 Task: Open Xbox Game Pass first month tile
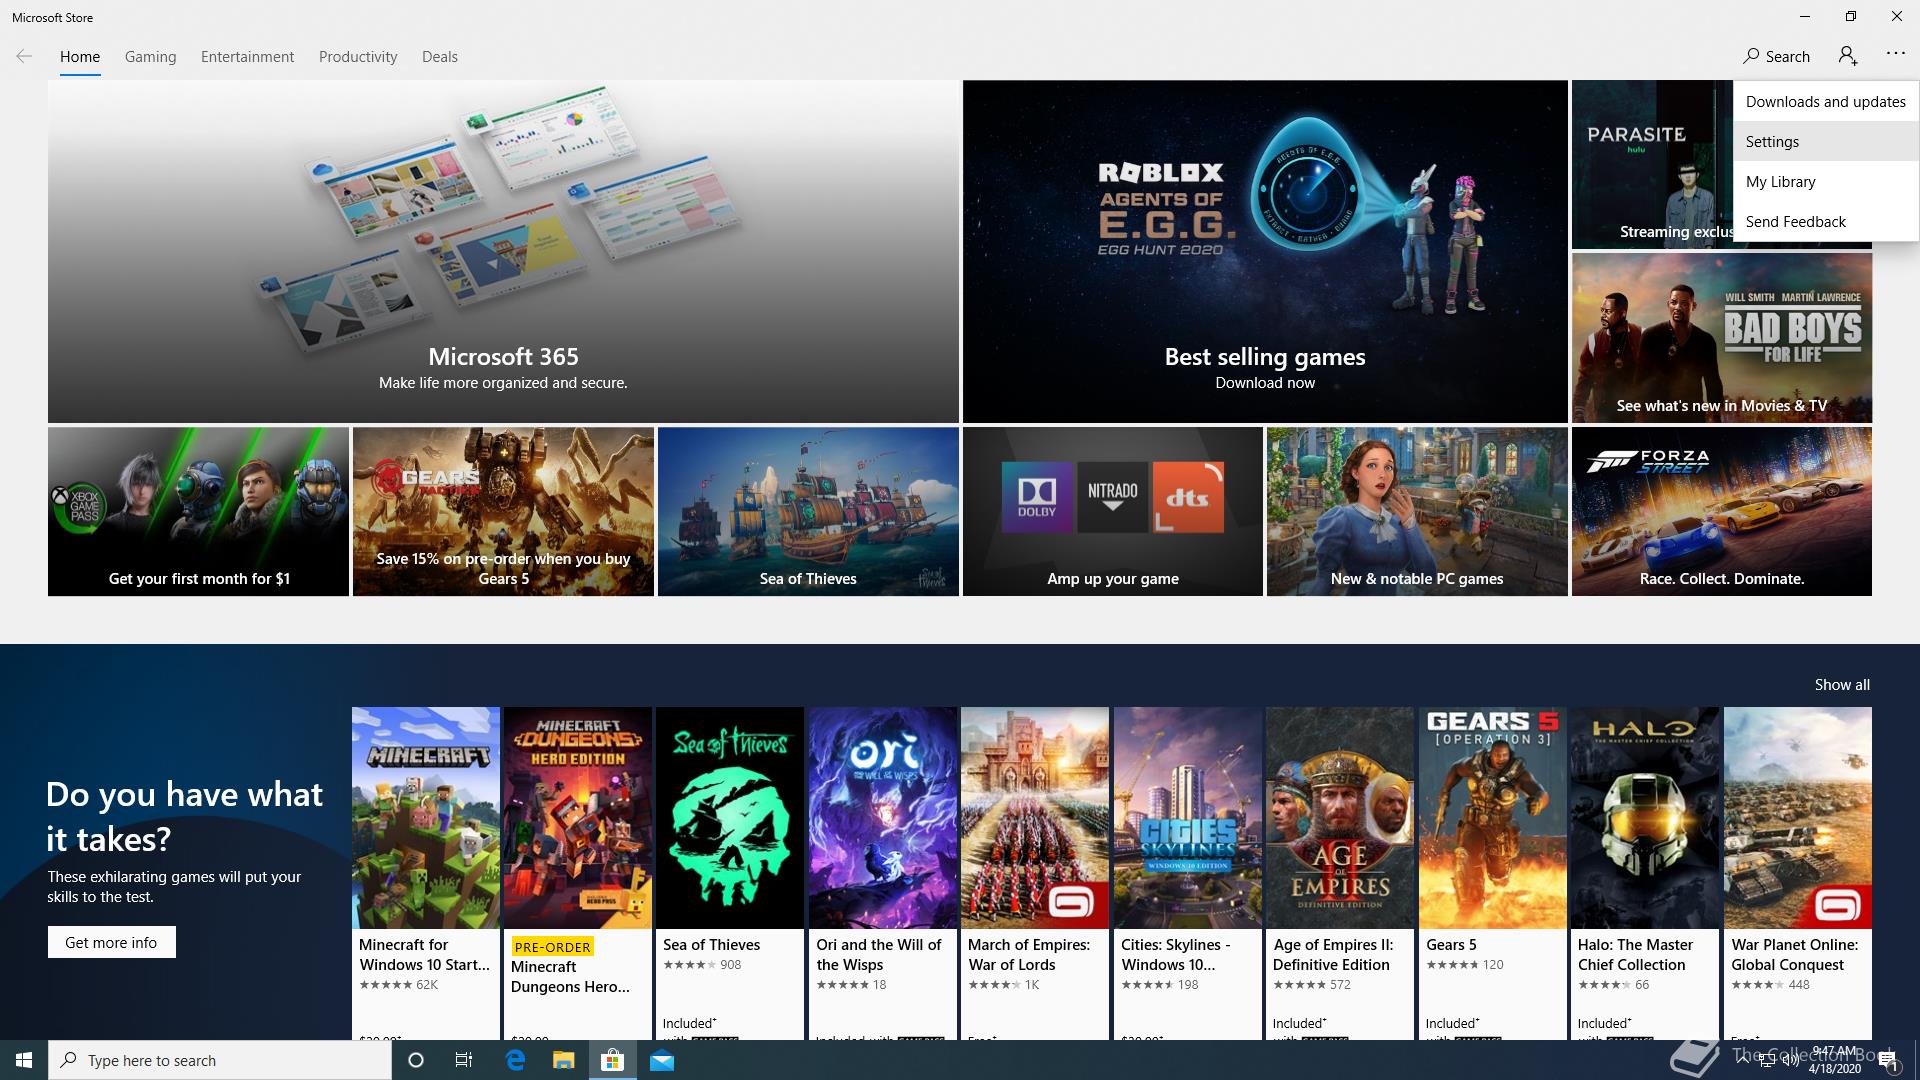[x=198, y=512]
